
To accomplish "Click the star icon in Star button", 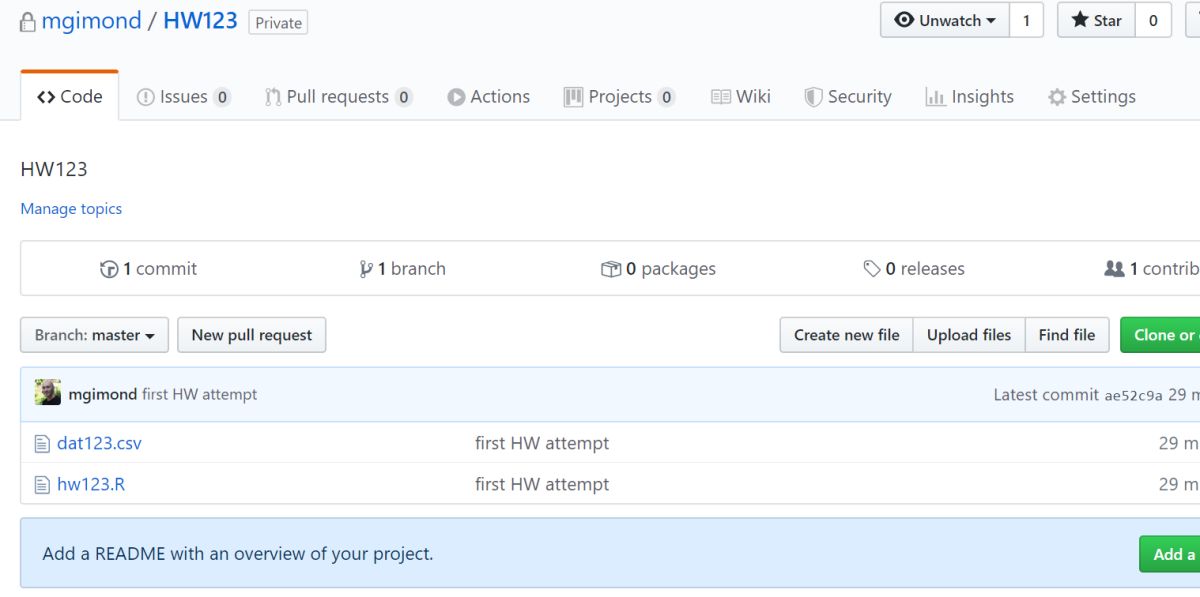I will click(1080, 20).
